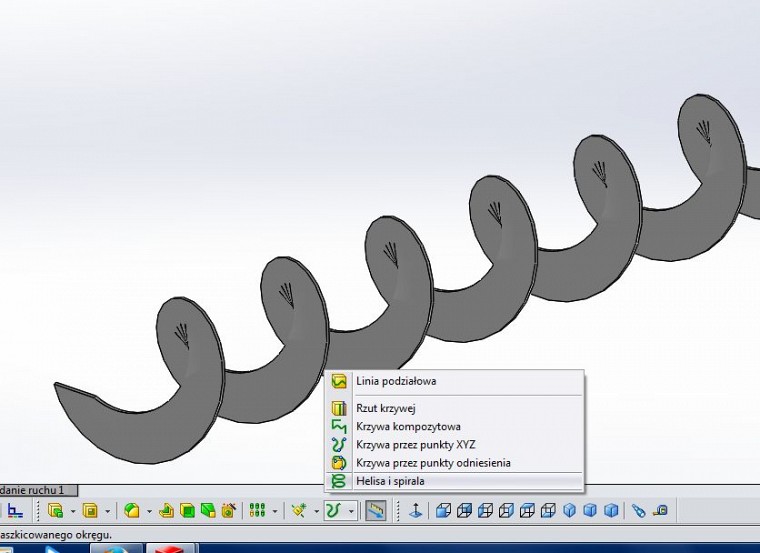Select Linia podziałowa menu entry
The image size is (760, 553).
pyautogui.click(x=455, y=381)
